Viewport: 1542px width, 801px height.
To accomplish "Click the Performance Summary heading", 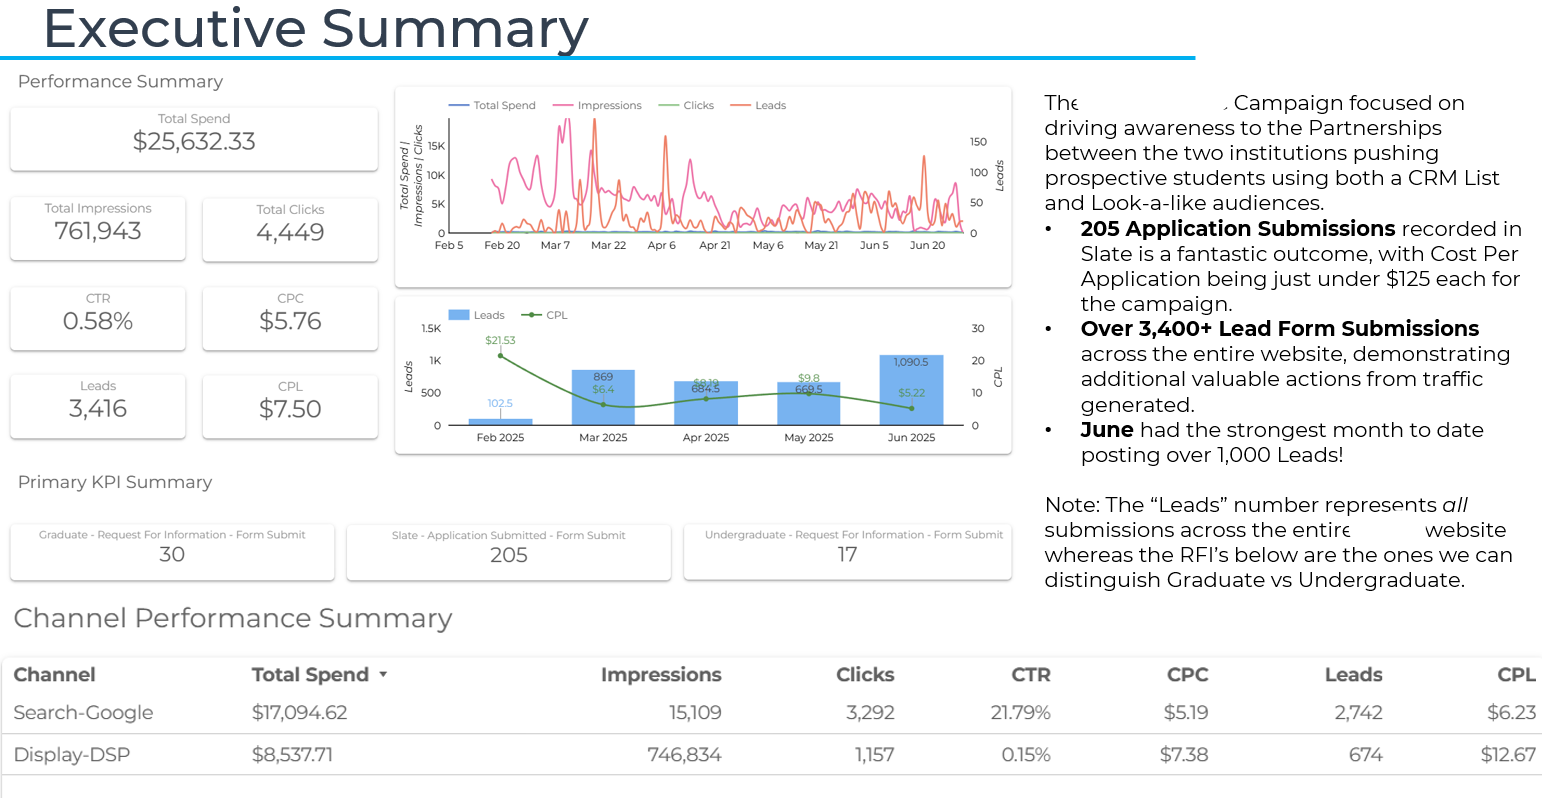I will 120,81.
